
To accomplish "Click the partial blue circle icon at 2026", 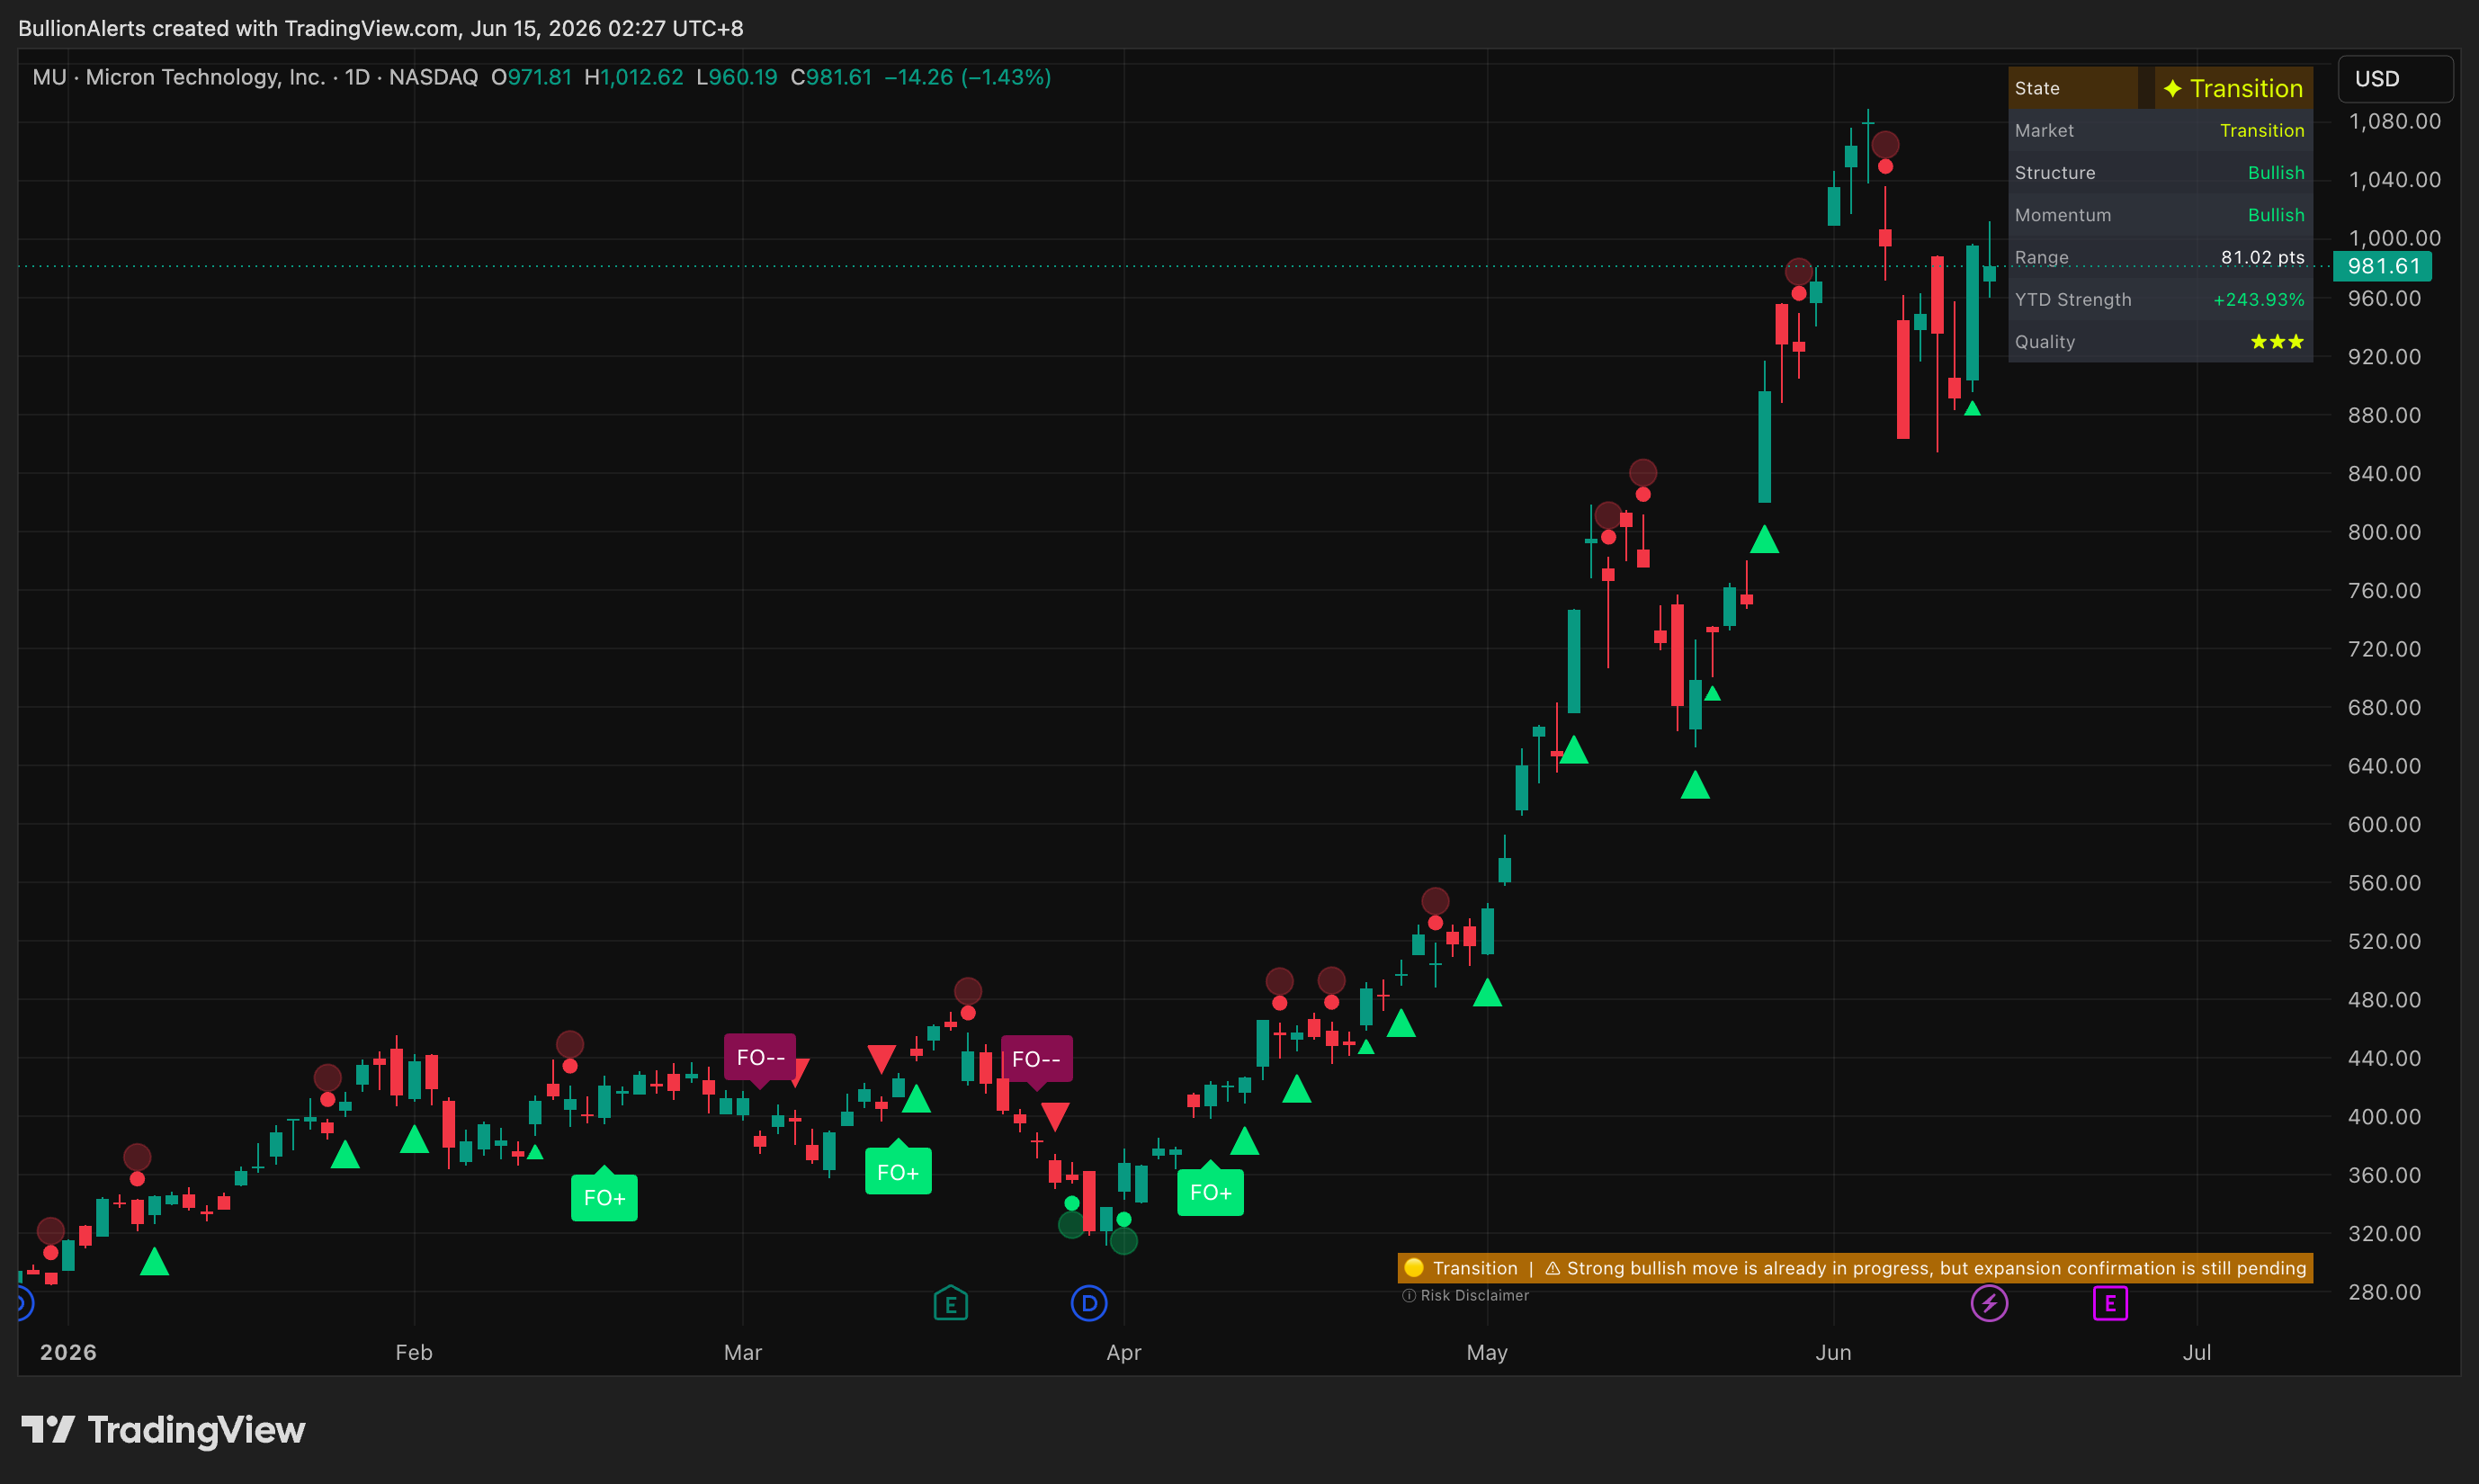I will (x=25, y=1303).
